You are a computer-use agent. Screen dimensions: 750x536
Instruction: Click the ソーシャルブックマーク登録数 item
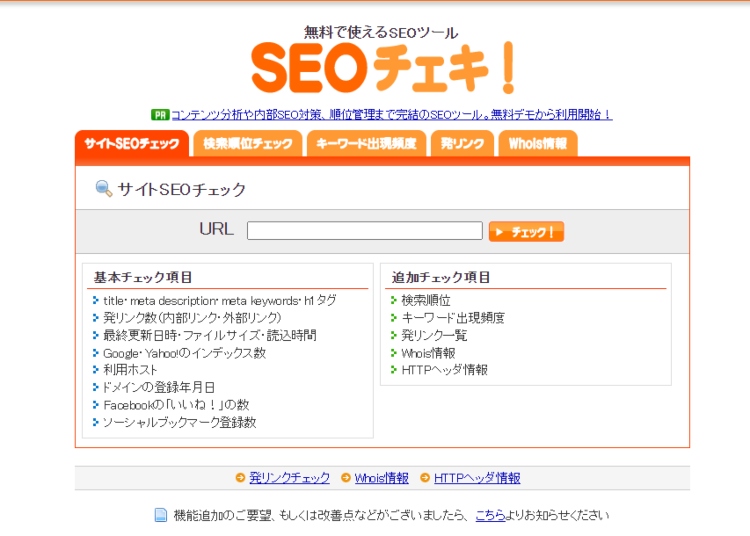pos(180,422)
